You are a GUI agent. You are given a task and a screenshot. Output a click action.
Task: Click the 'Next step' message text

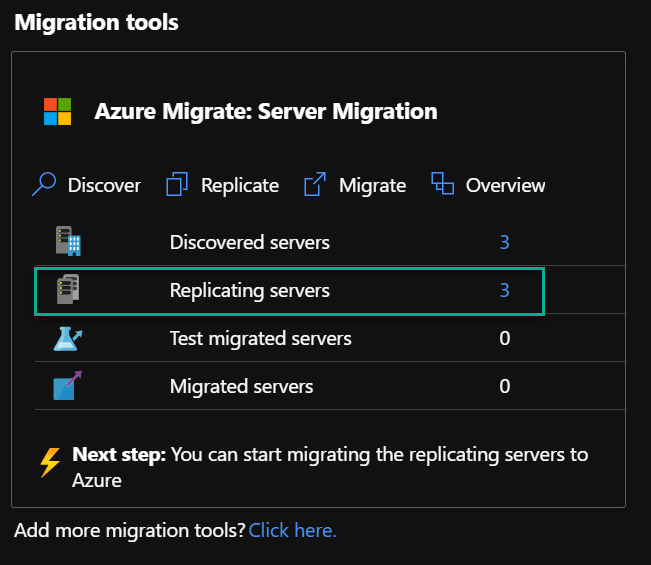(x=330, y=467)
